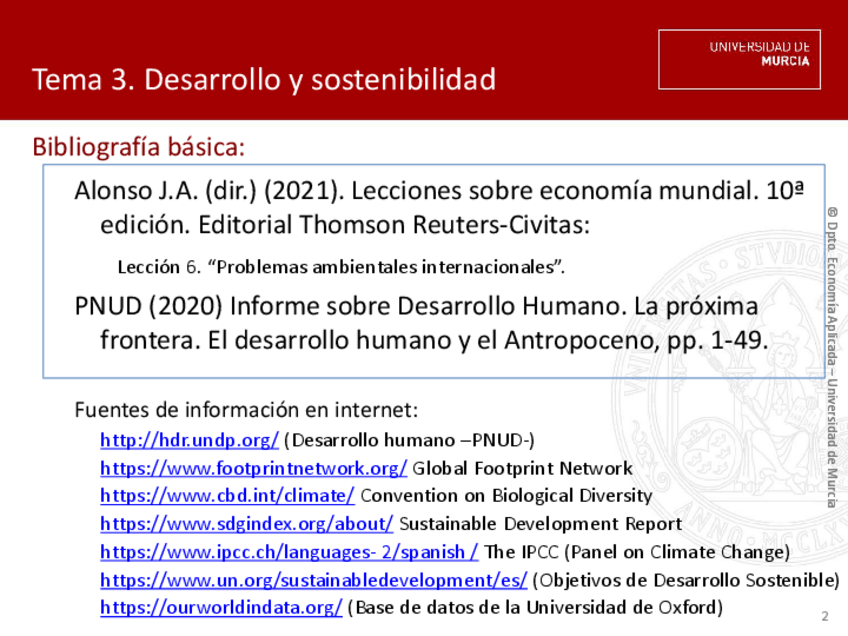Select the 'Alonso J.A. (dir.) (2021)' reference line
This screenshot has width=848, height=636.
439,191
